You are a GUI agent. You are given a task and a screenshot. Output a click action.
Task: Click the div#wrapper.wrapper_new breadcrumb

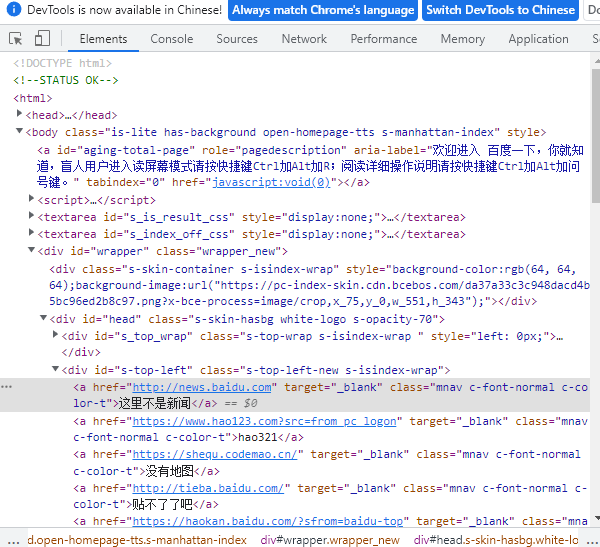[330, 540]
